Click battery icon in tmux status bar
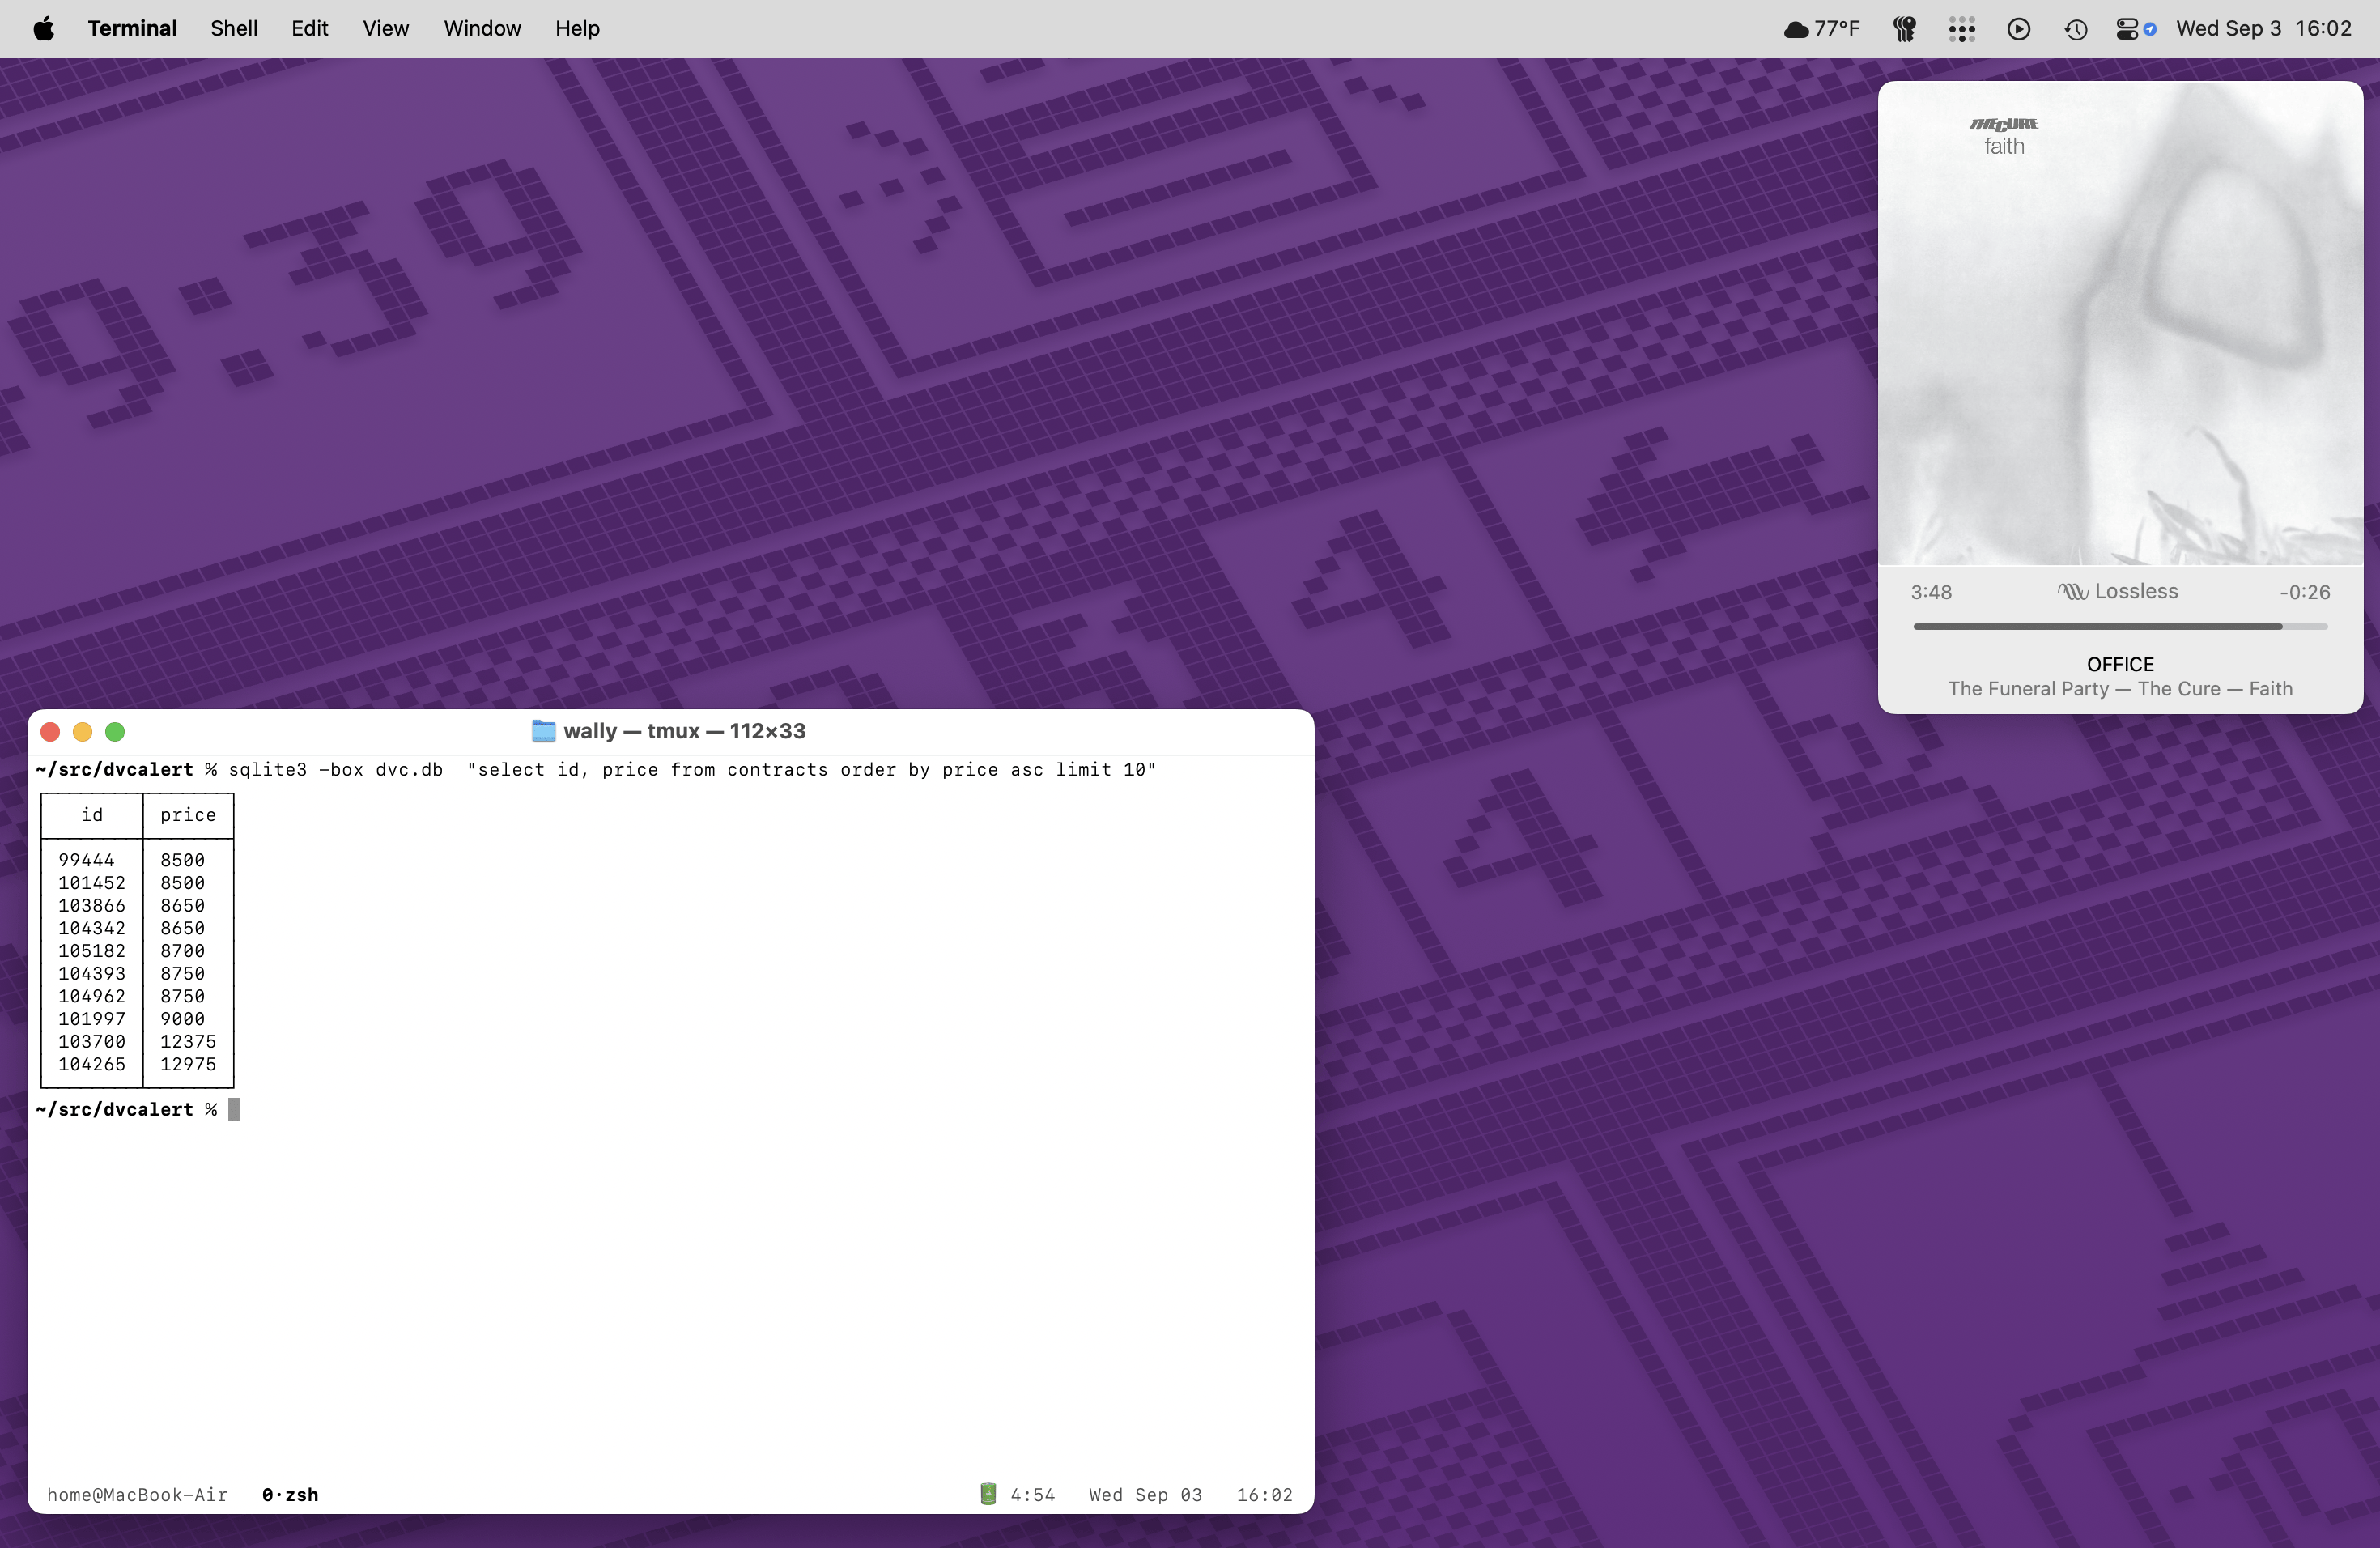Viewport: 2380px width, 1548px height. click(x=987, y=1494)
